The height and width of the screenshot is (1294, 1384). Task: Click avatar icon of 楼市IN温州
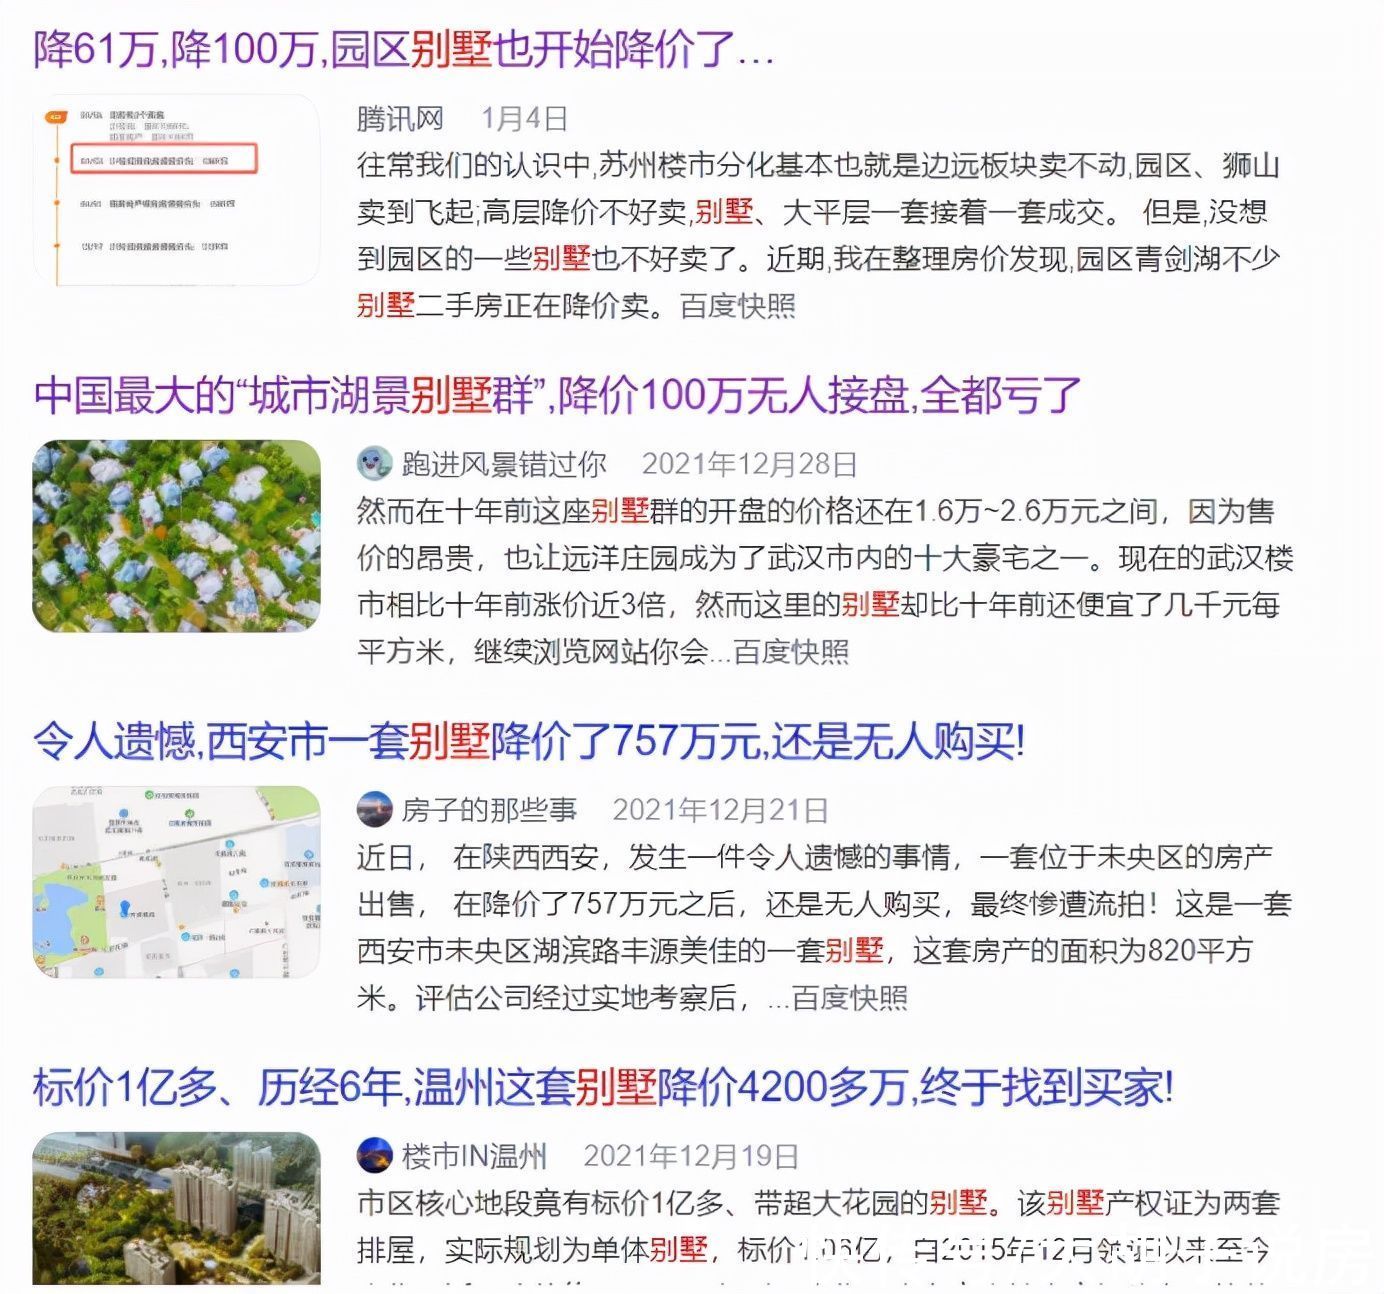point(375,1156)
